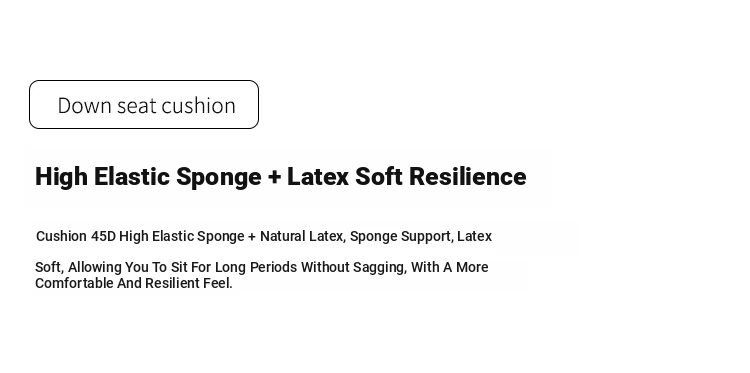The height and width of the screenshot is (373, 750).
Task: Click the words Without Sagging
Action: (x=353, y=267)
